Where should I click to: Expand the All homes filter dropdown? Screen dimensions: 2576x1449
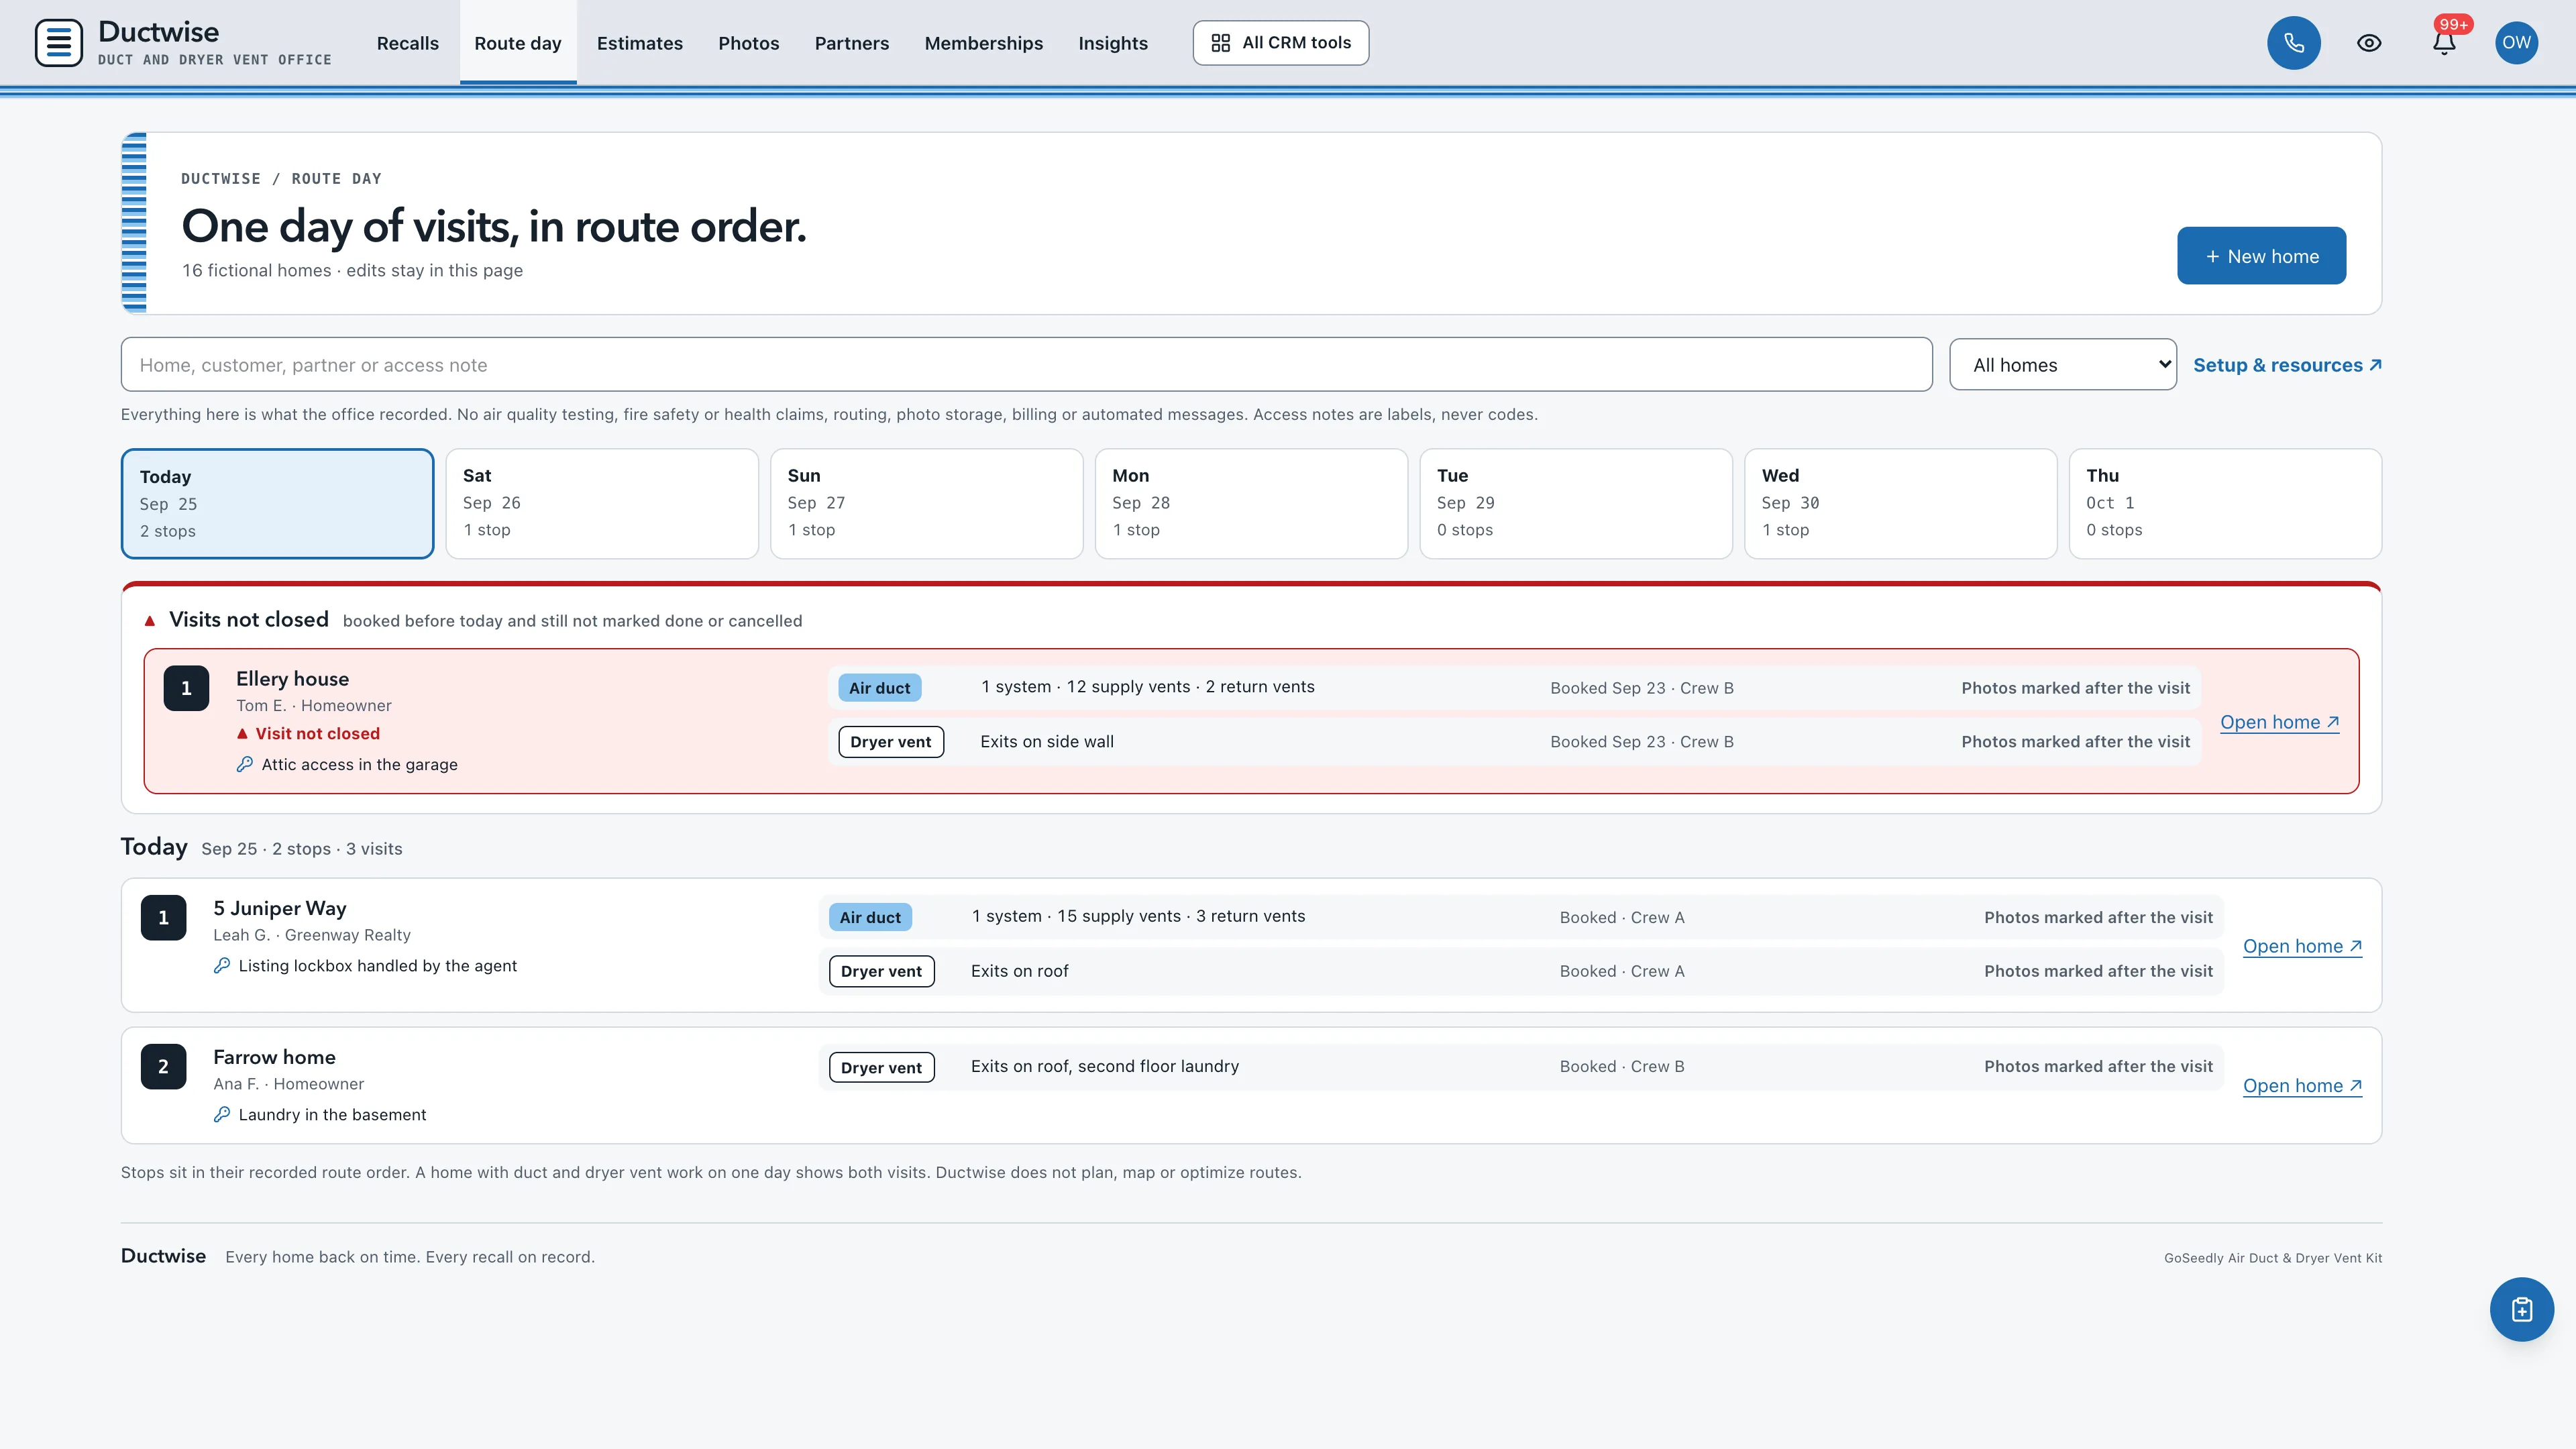click(x=2062, y=365)
